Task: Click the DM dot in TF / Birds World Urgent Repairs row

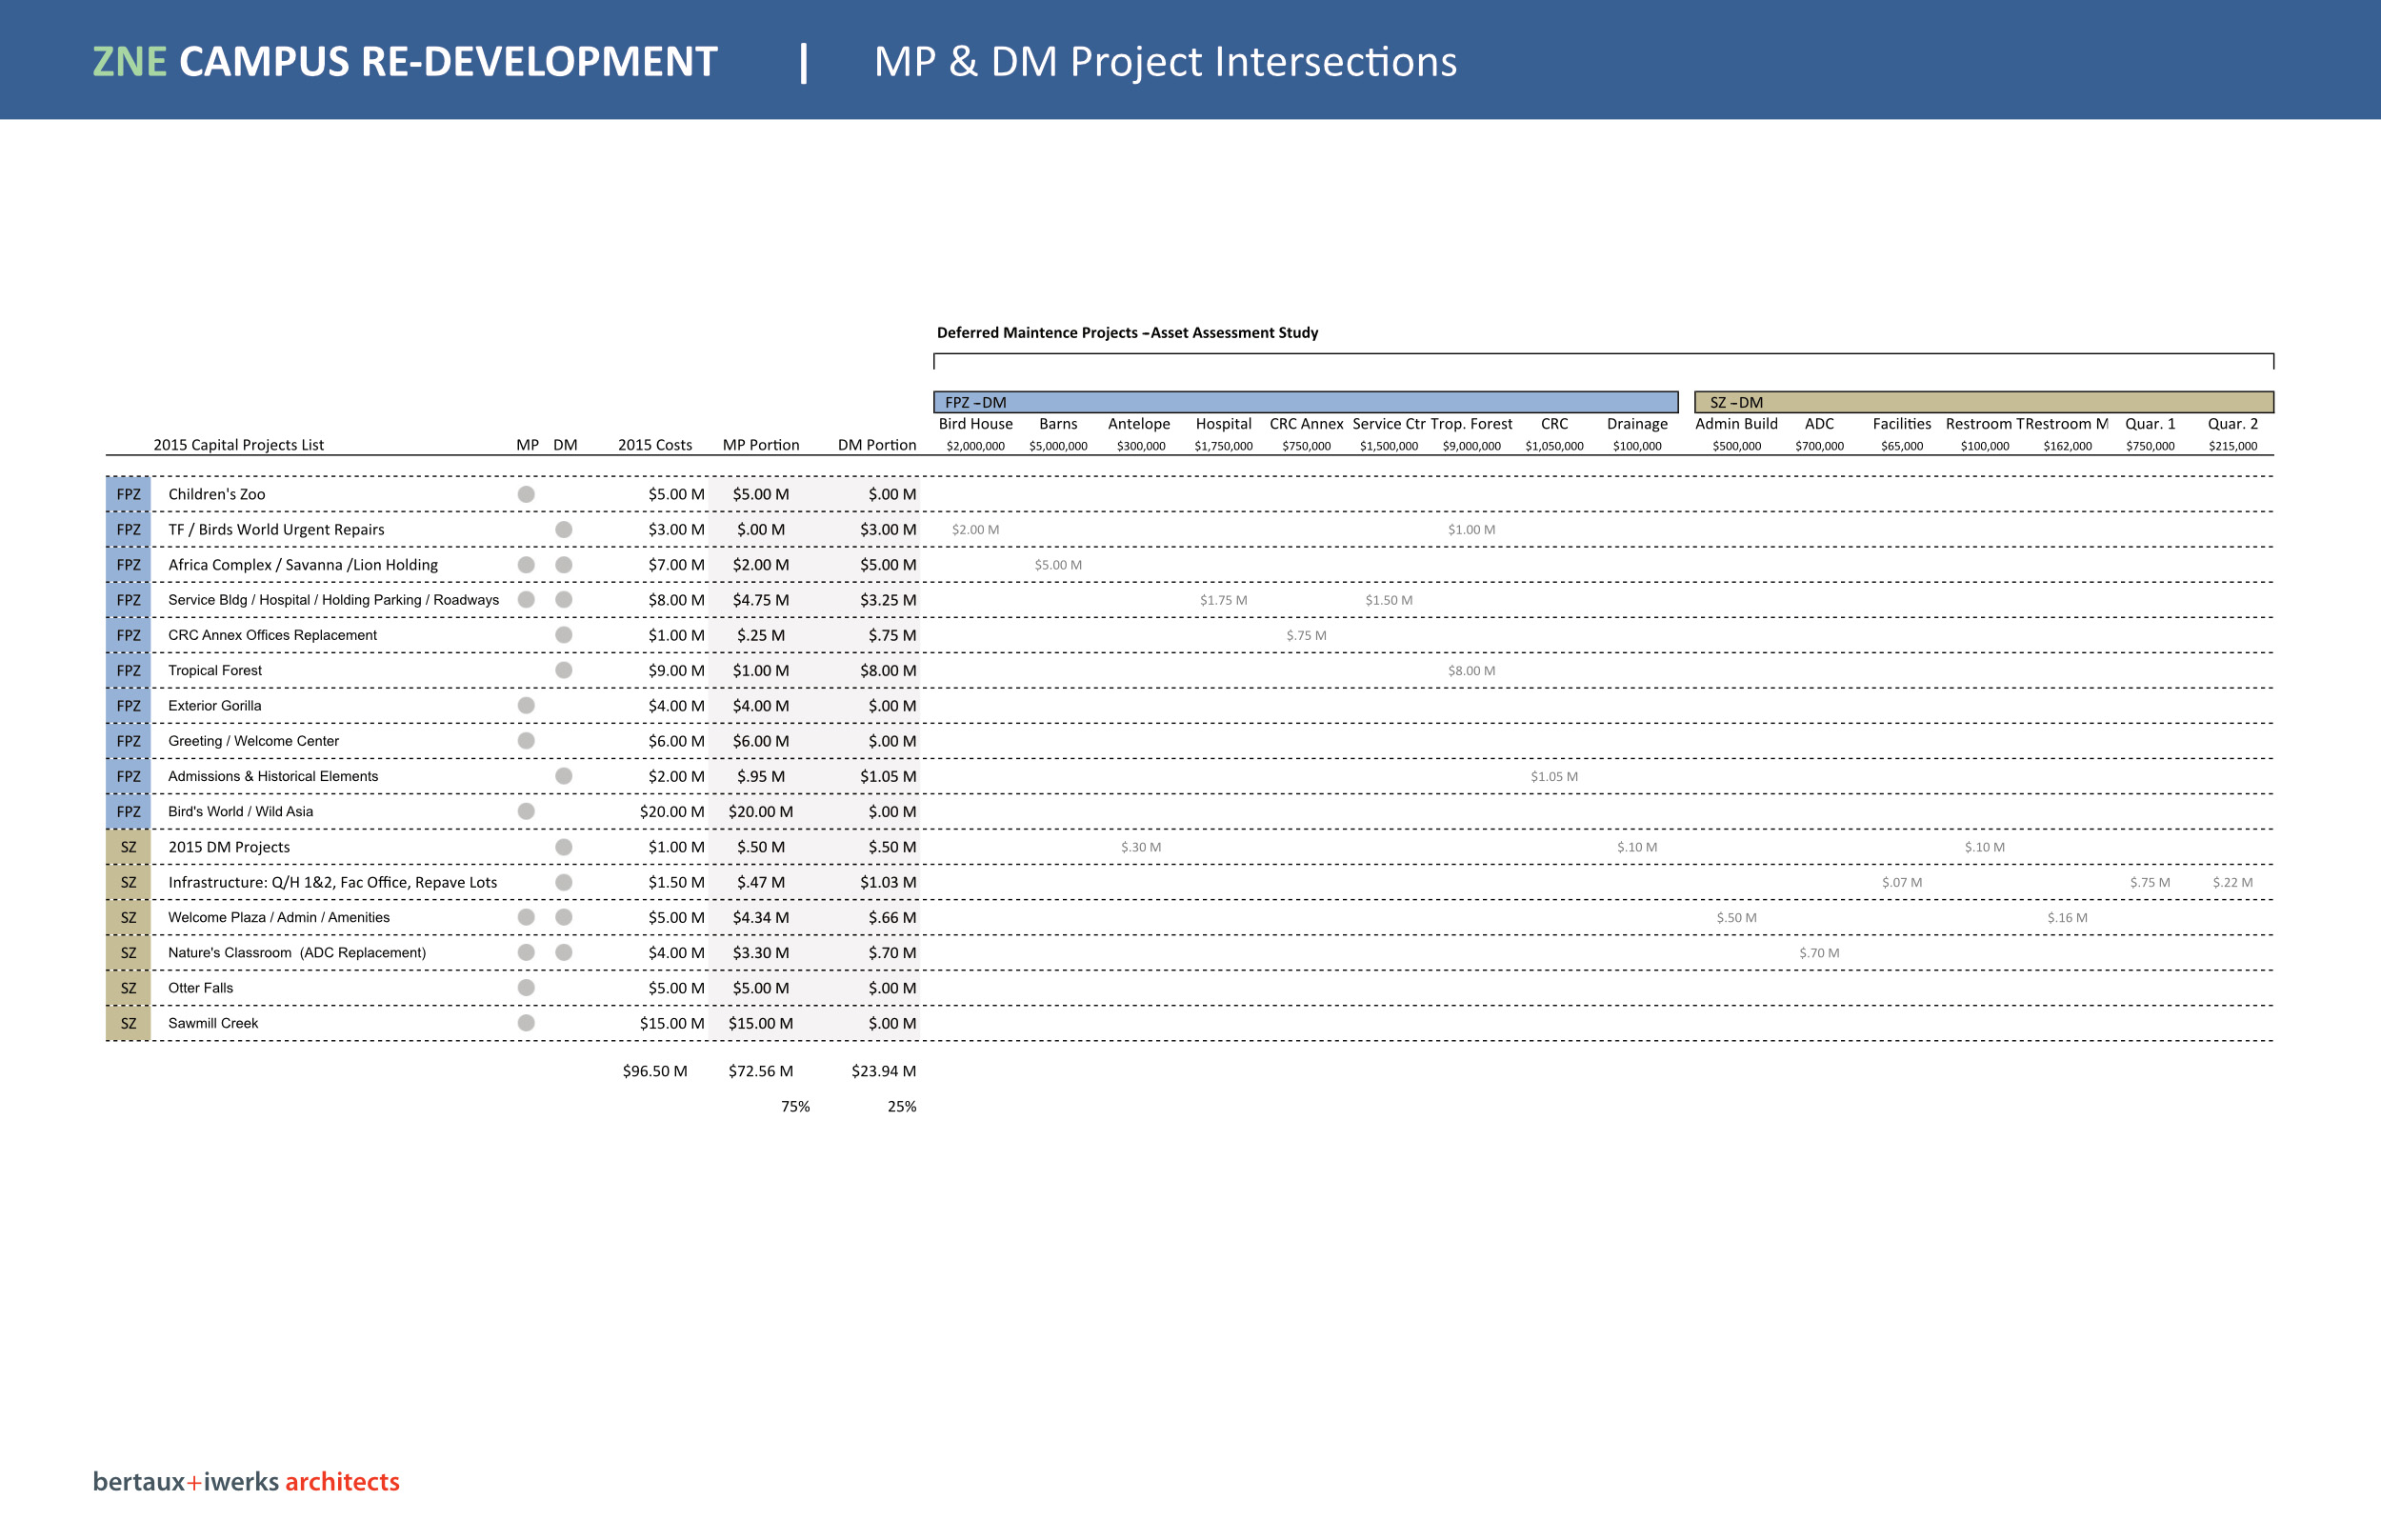Action: [x=564, y=529]
